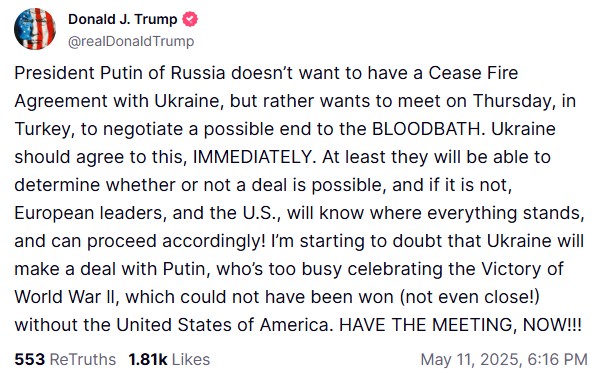602x373 pixels.
Task: Click the words Cease Fire
Action: click(x=473, y=73)
